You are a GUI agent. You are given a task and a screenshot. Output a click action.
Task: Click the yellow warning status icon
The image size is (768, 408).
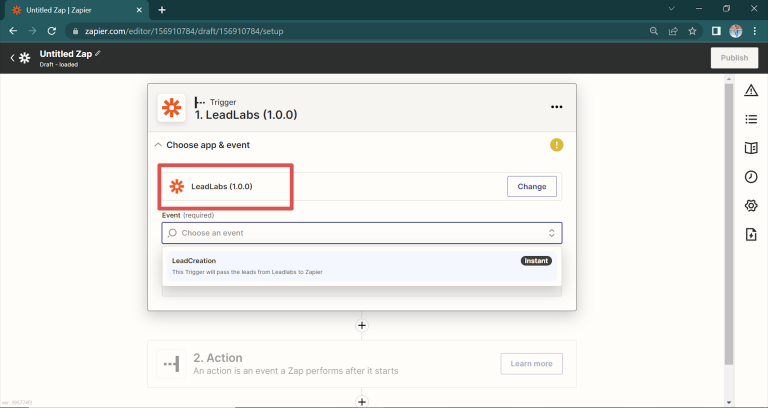pyautogui.click(x=556, y=144)
